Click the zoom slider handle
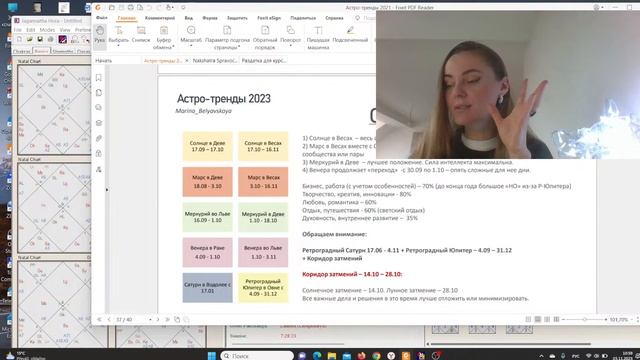The image size is (640, 360). pos(584,320)
